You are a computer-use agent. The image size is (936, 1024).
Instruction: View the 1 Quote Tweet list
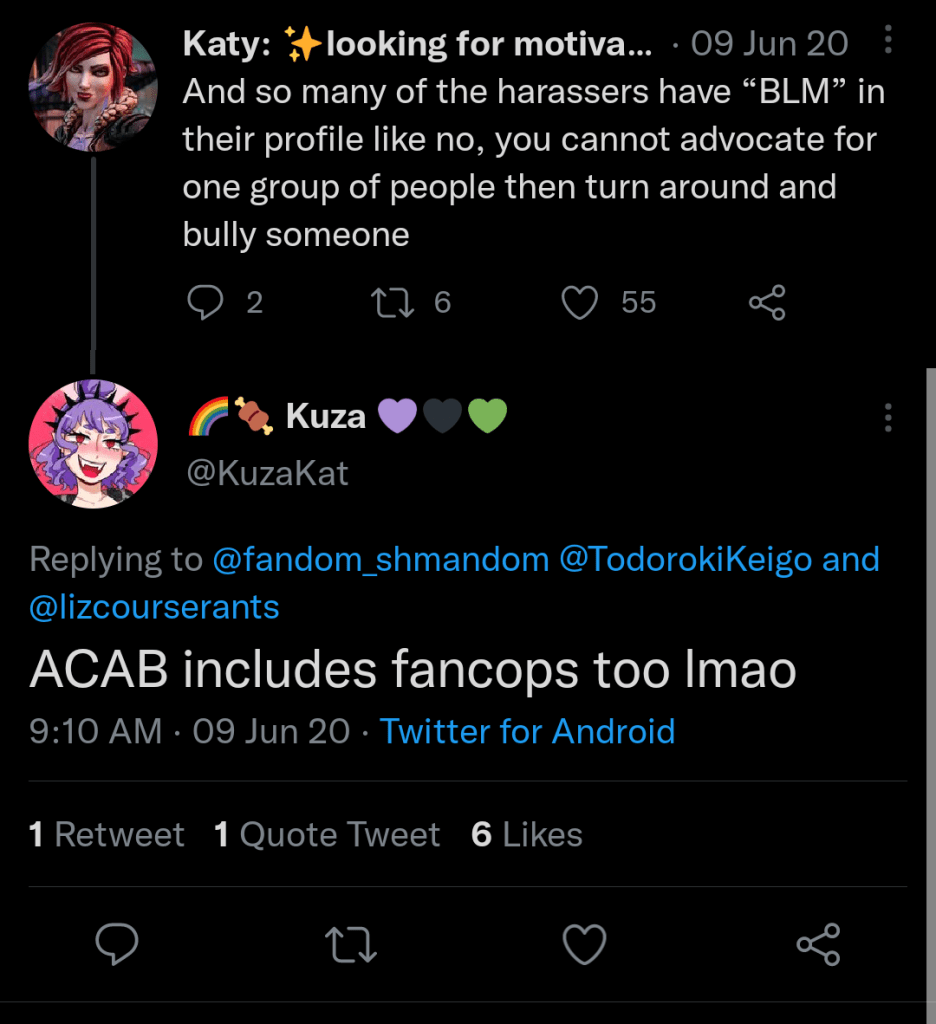pyautogui.click(x=327, y=835)
